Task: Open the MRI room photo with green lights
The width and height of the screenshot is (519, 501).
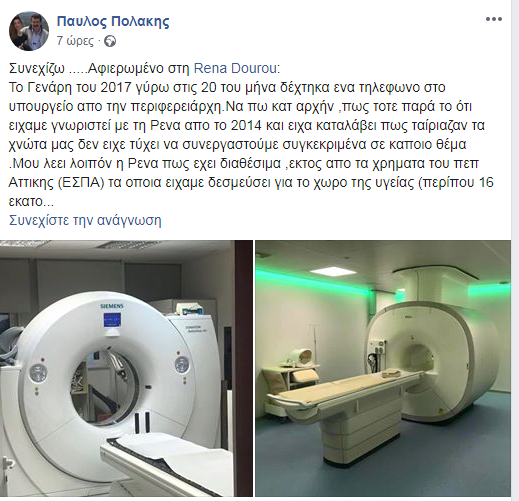Action: coord(383,368)
